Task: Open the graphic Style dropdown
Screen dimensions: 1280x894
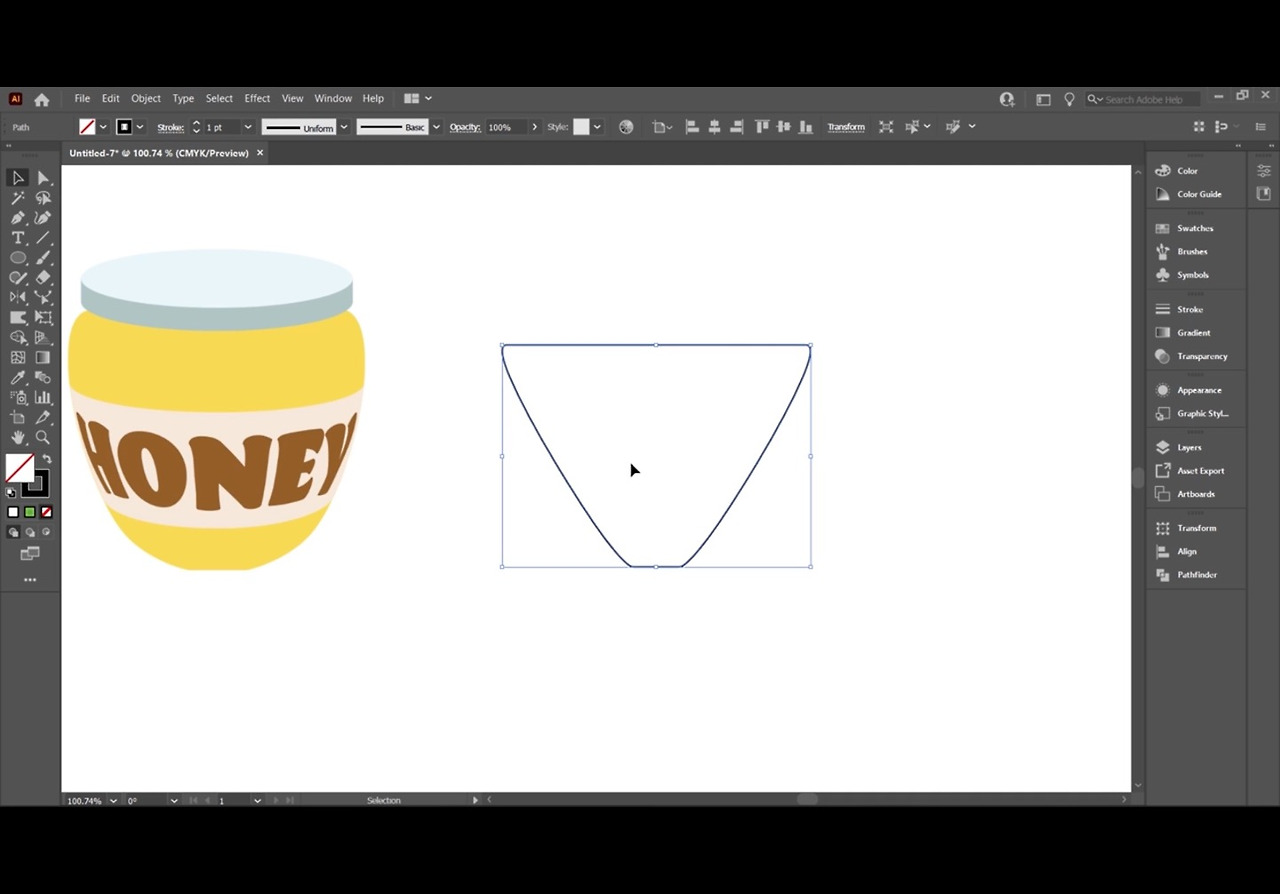Action: [597, 127]
